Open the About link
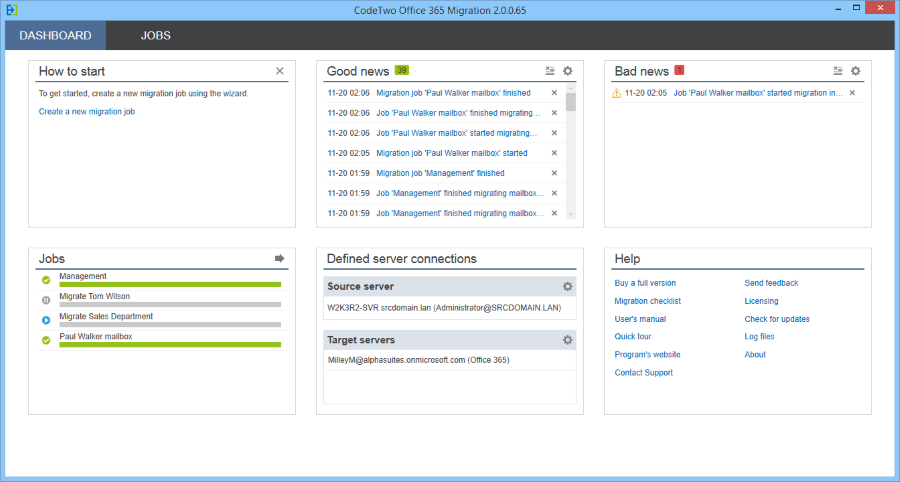This screenshot has height=482, width=900. 755,355
